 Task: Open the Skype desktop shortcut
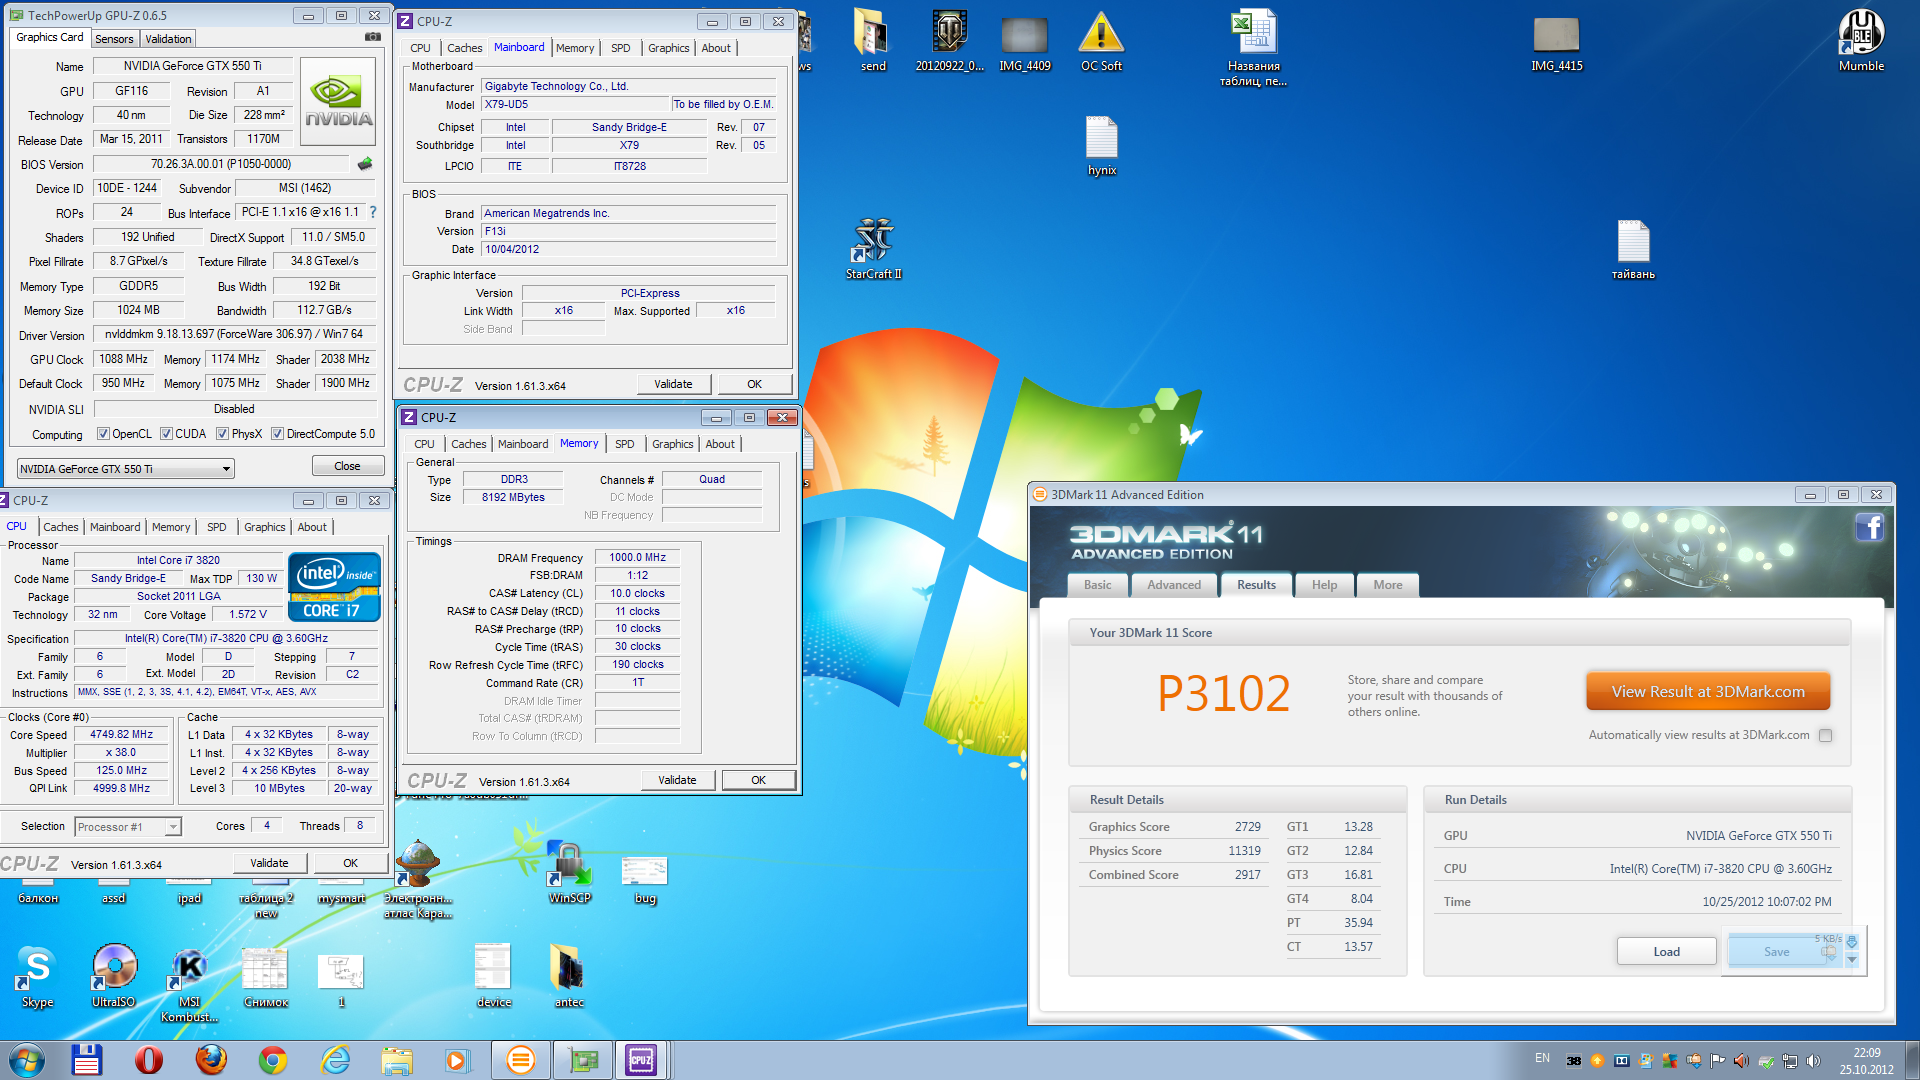[x=37, y=976]
